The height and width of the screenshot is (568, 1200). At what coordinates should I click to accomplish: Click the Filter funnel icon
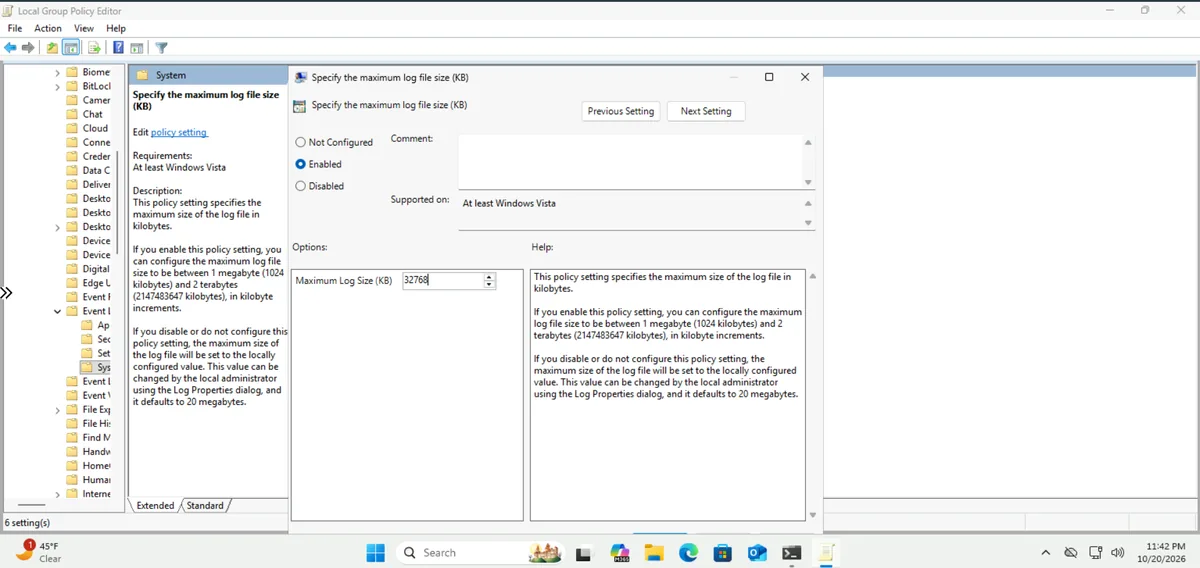(161, 47)
